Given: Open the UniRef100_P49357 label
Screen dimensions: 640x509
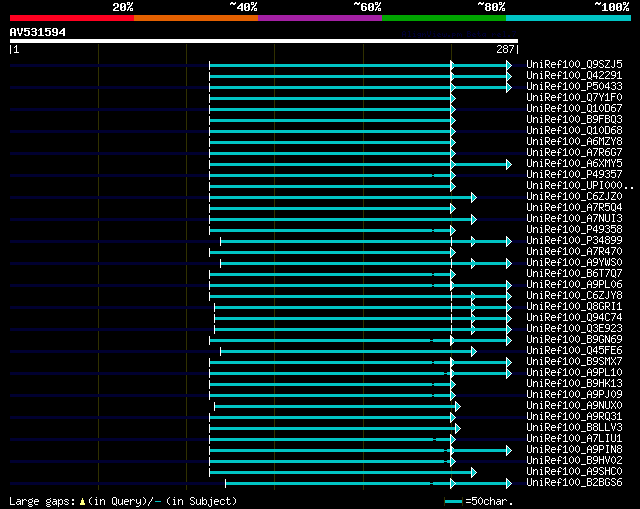Looking at the screenshot, I should pyautogui.click(x=574, y=174).
